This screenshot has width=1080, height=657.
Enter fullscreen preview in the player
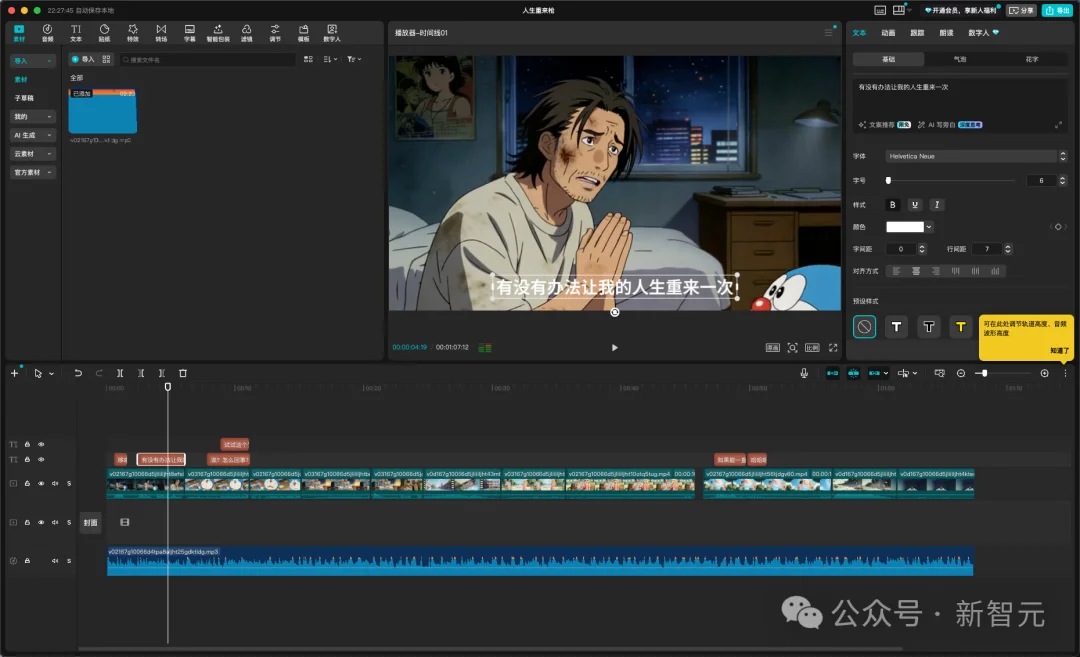(832, 347)
